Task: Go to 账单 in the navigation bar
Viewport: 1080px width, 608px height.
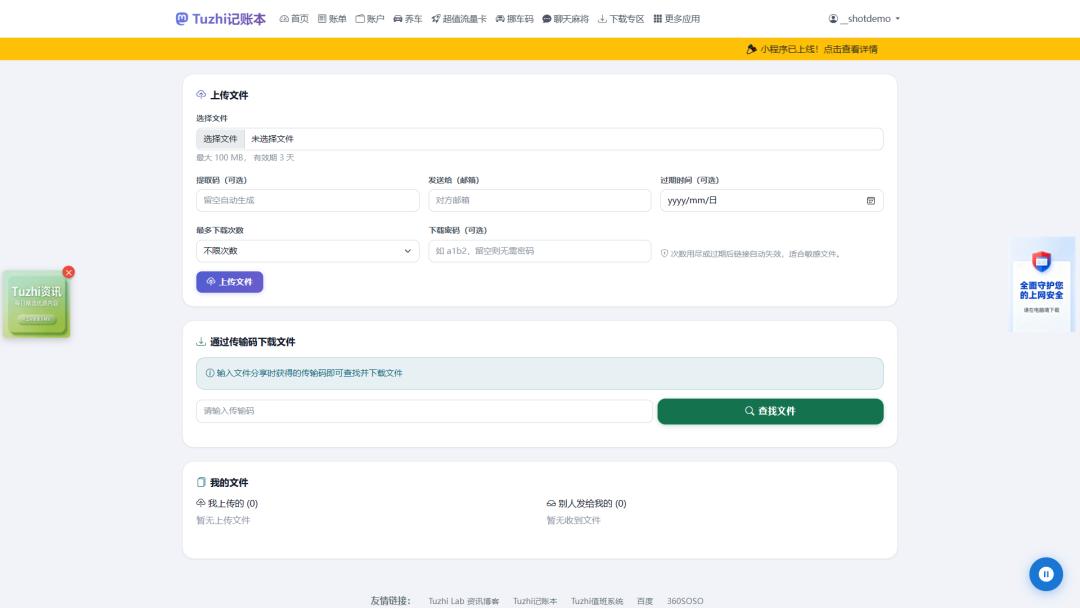Action: (x=332, y=19)
